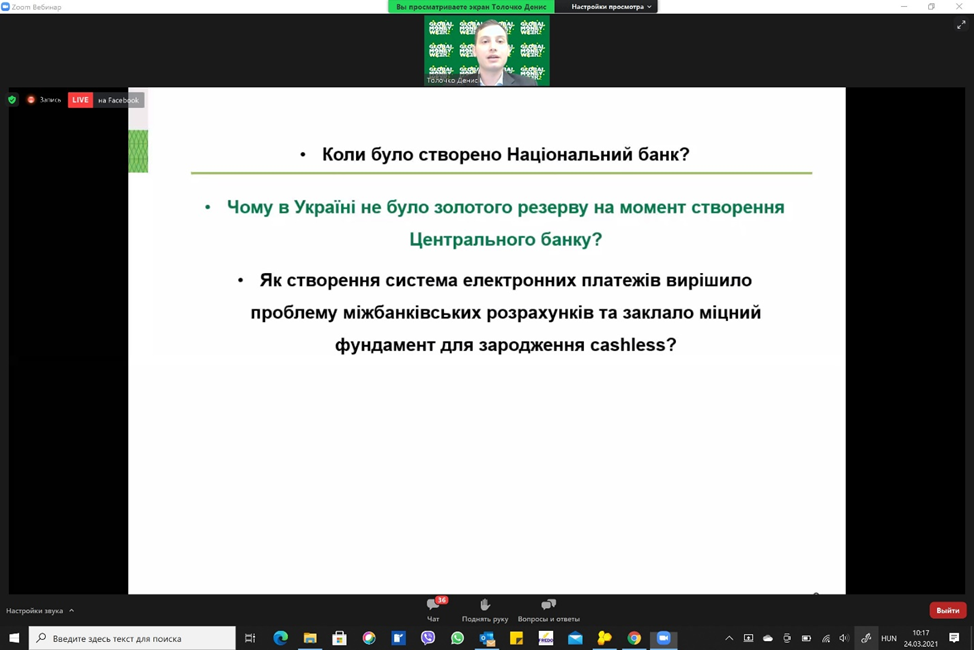Click the screen sharing notification banner
The width and height of the screenshot is (974, 650).
(x=471, y=7)
